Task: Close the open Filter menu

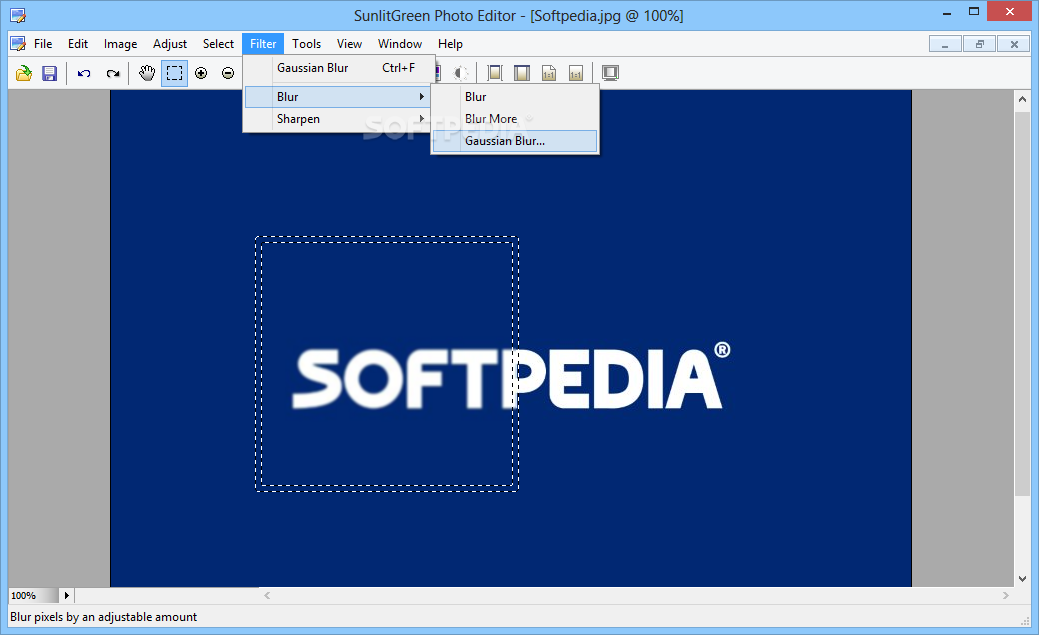Action: (x=263, y=44)
